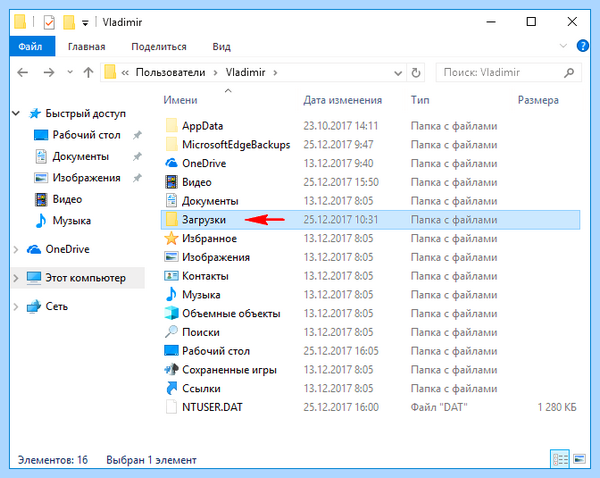
Task: Go forward with the right arrow
Action: [x=49, y=72]
